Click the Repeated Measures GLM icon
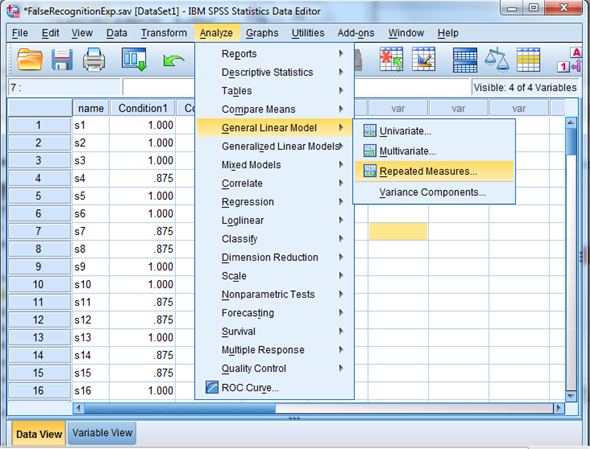The height and width of the screenshot is (449, 590). tap(370, 171)
